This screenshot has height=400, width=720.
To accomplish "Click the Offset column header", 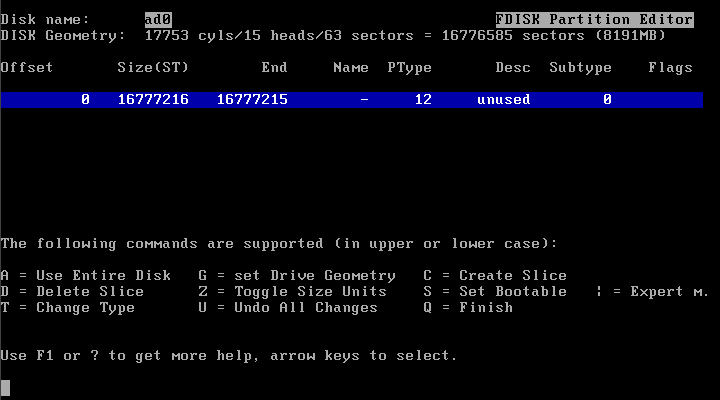I will pos(27,68).
